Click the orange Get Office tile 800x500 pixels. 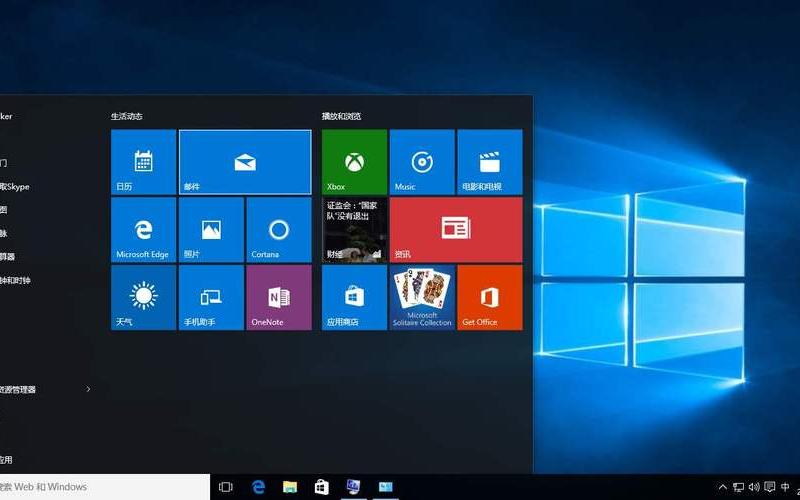tap(490, 297)
